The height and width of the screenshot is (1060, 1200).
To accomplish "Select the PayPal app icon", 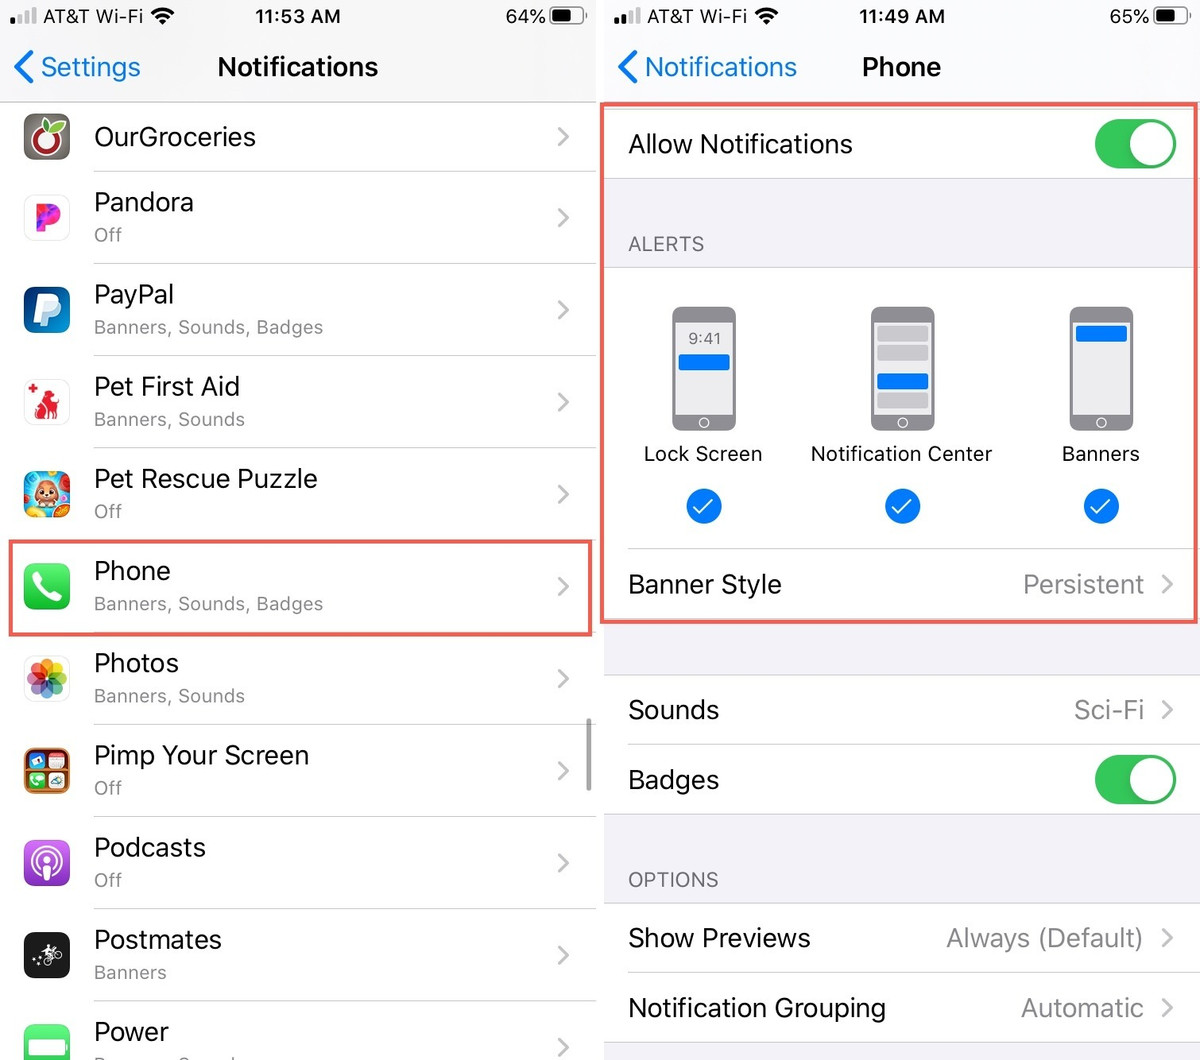I will [47, 310].
